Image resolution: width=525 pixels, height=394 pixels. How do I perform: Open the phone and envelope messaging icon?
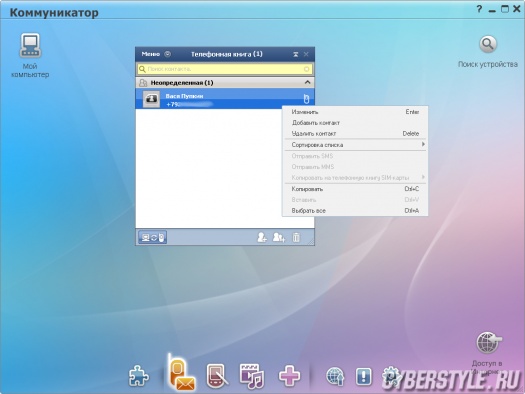point(181,373)
